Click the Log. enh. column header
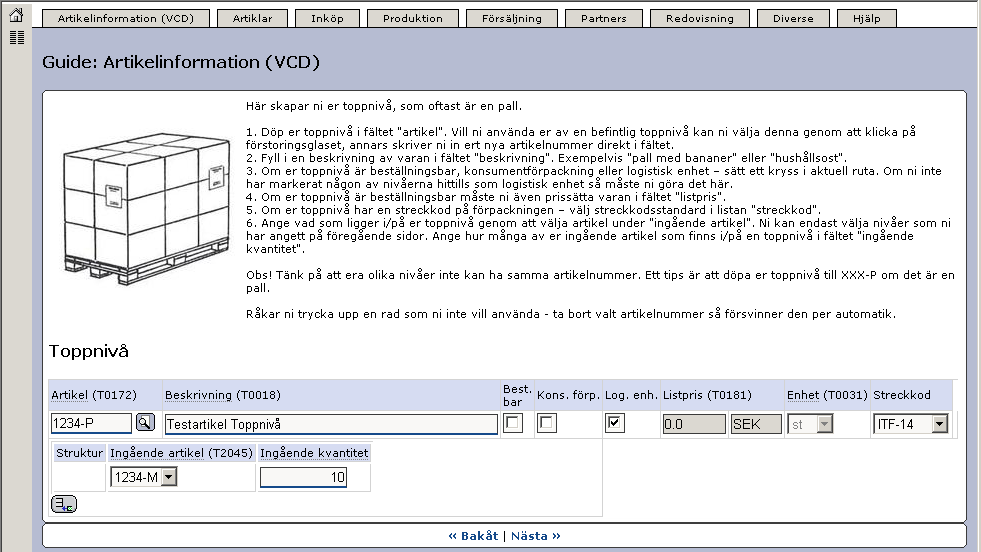Image resolution: width=981 pixels, height=552 pixels. tap(631, 395)
